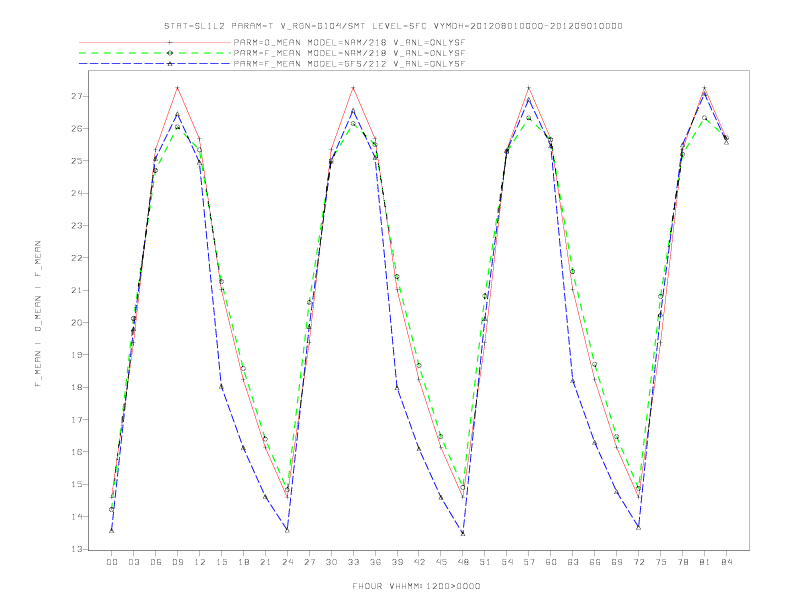Screen dimensions: 792x612
Task: Click the green dashed legend line sample
Action: tap(155, 53)
